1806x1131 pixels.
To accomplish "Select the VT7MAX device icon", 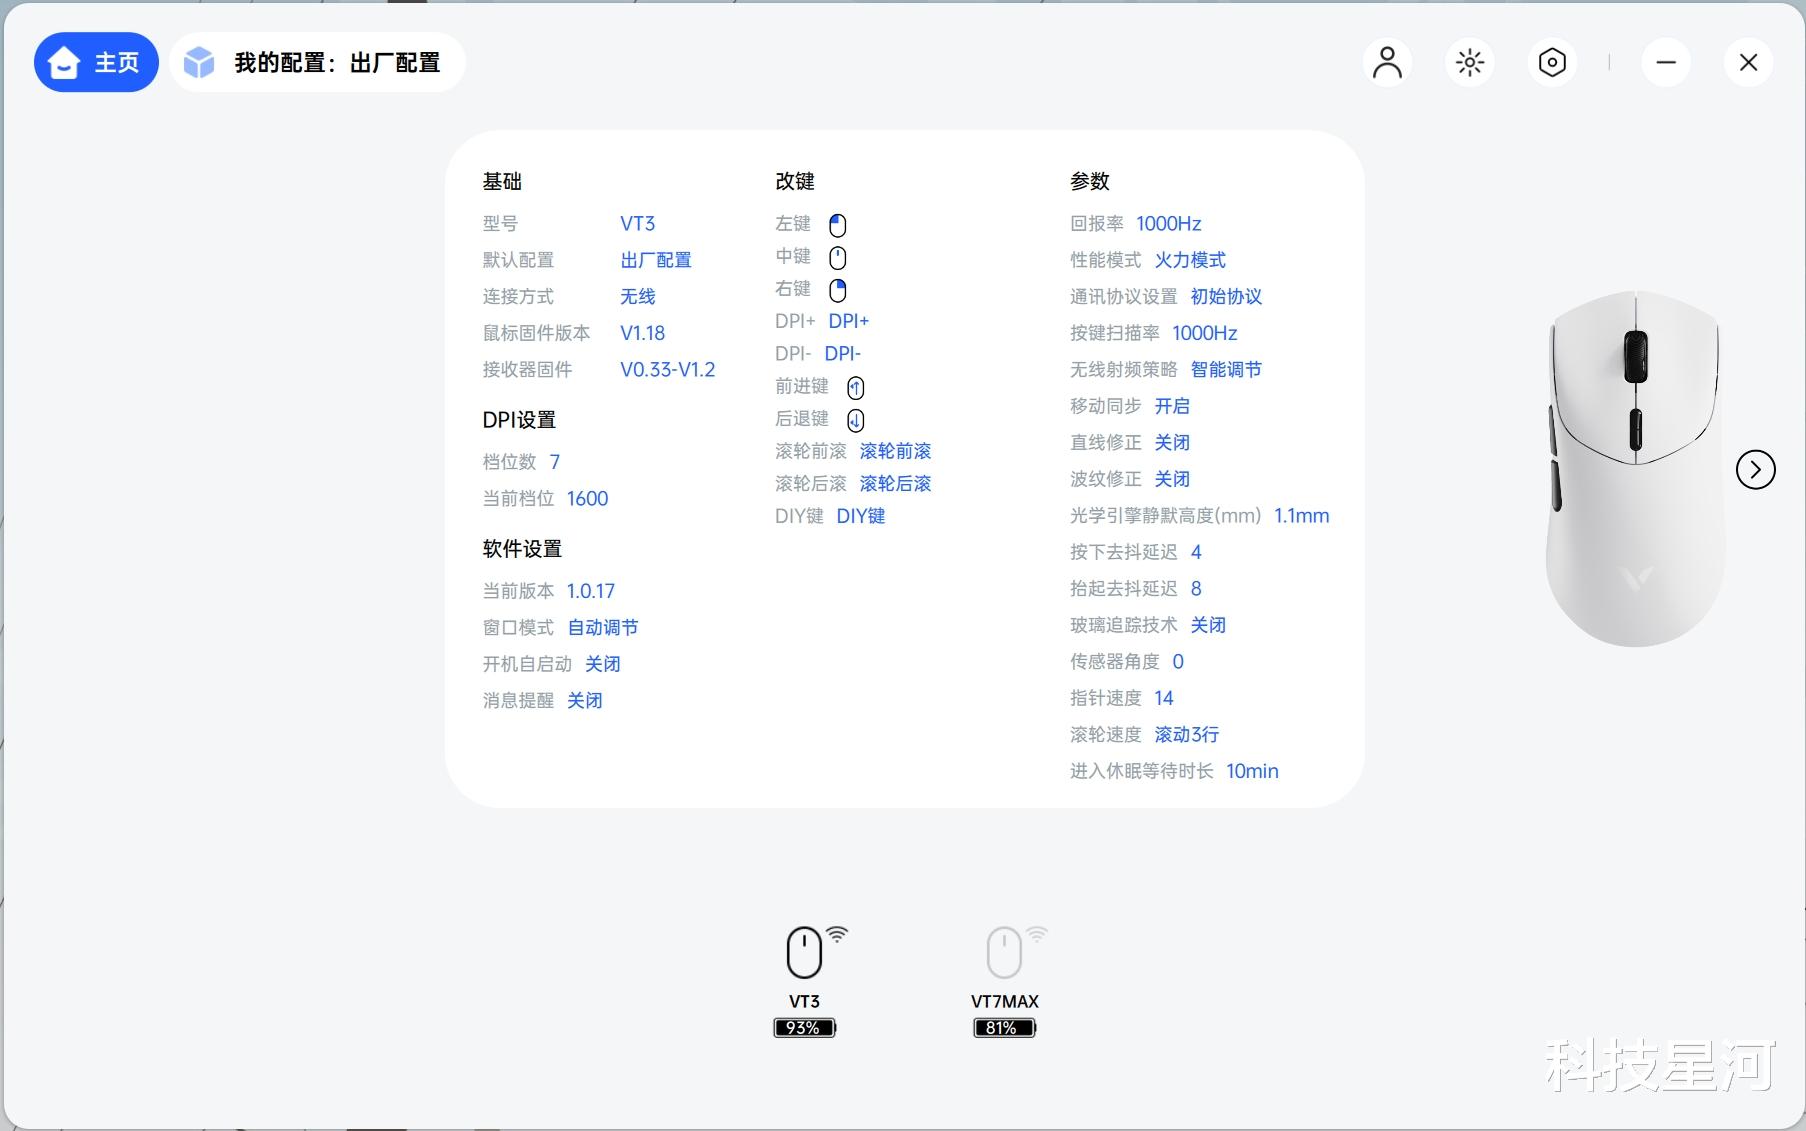I will (x=1005, y=951).
